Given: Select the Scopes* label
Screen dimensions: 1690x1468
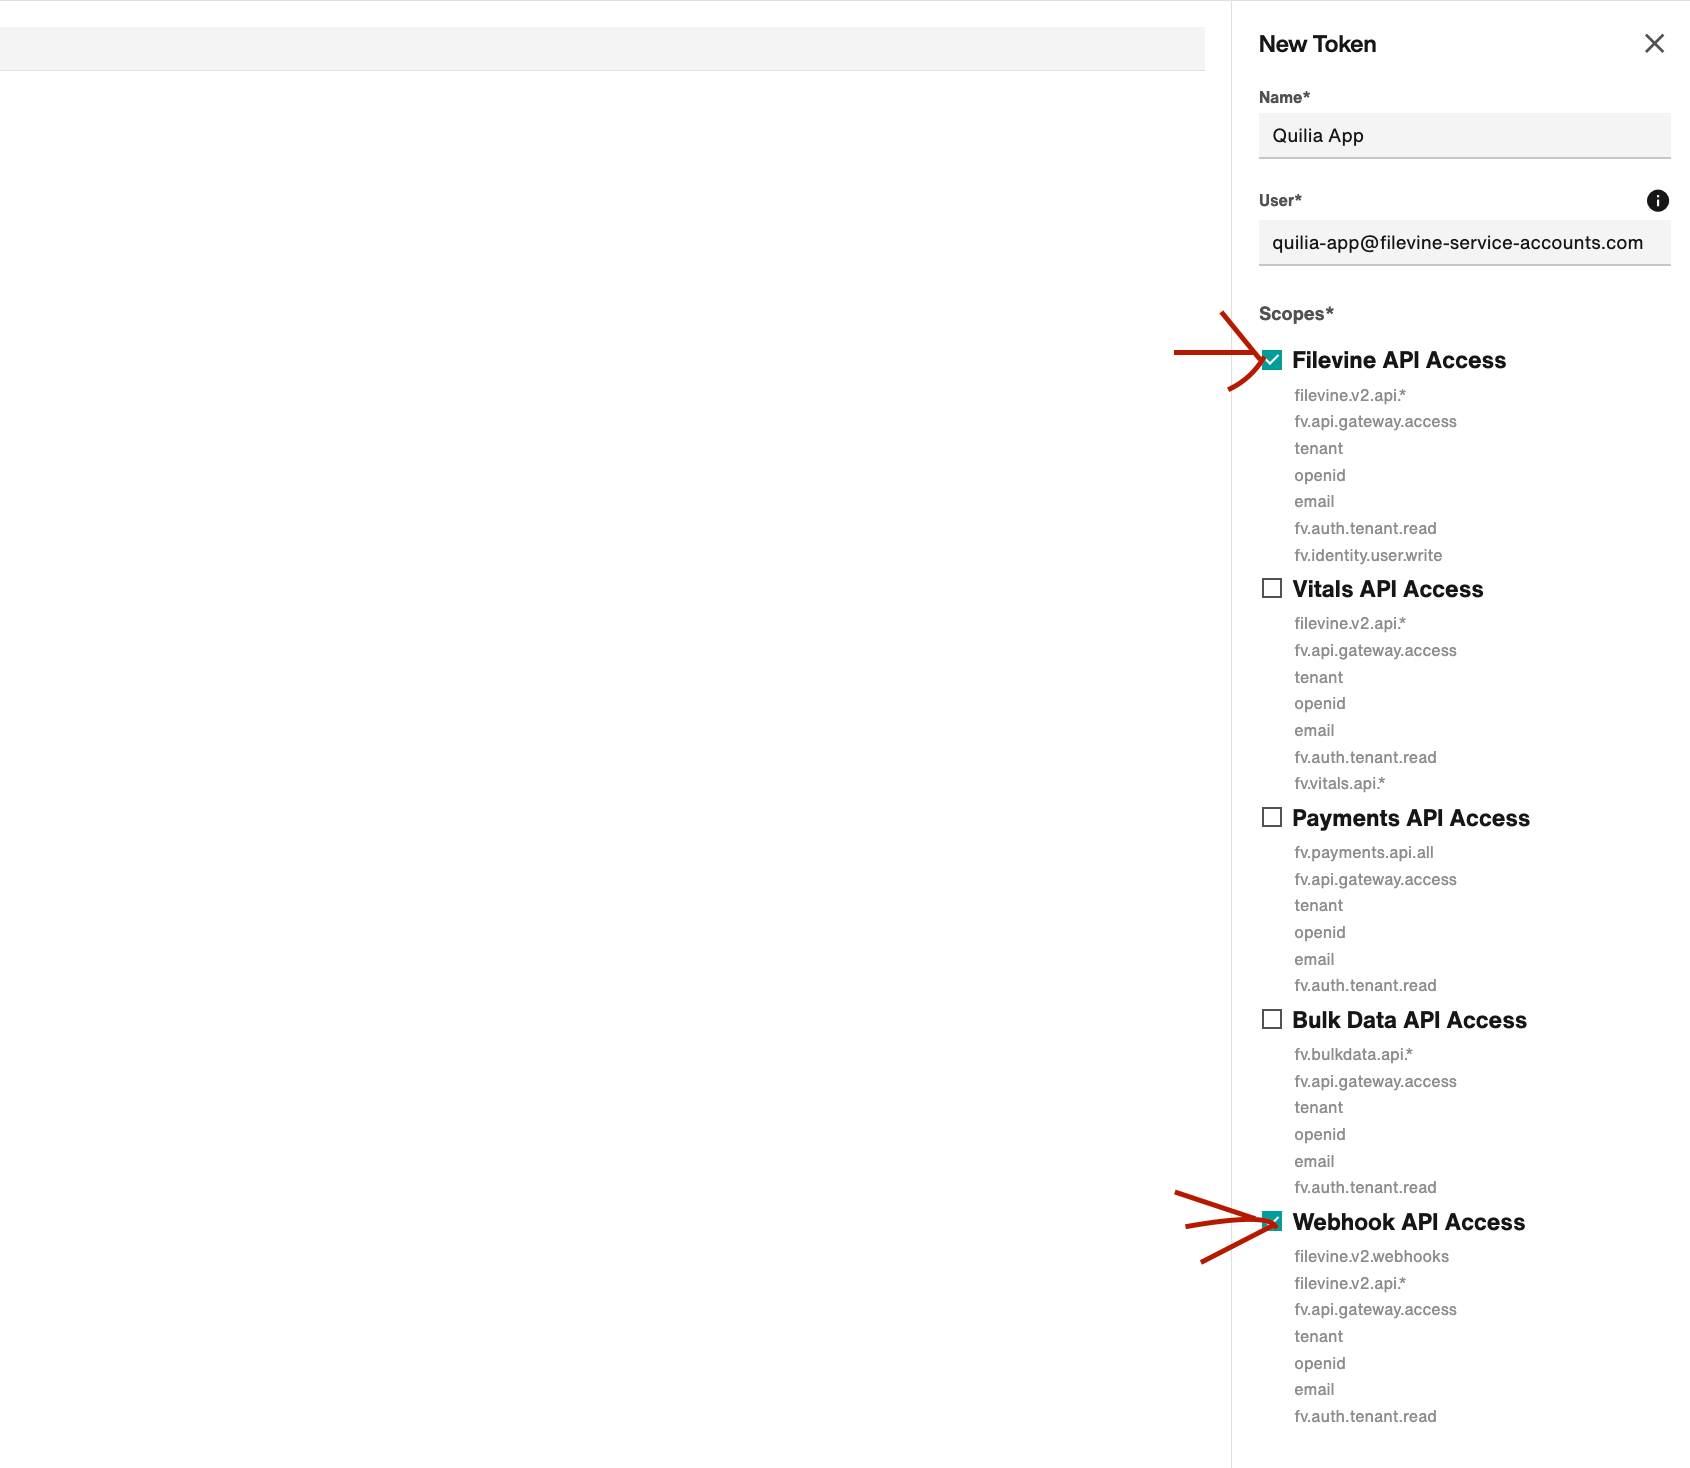Looking at the screenshot, I should 1296,314.
